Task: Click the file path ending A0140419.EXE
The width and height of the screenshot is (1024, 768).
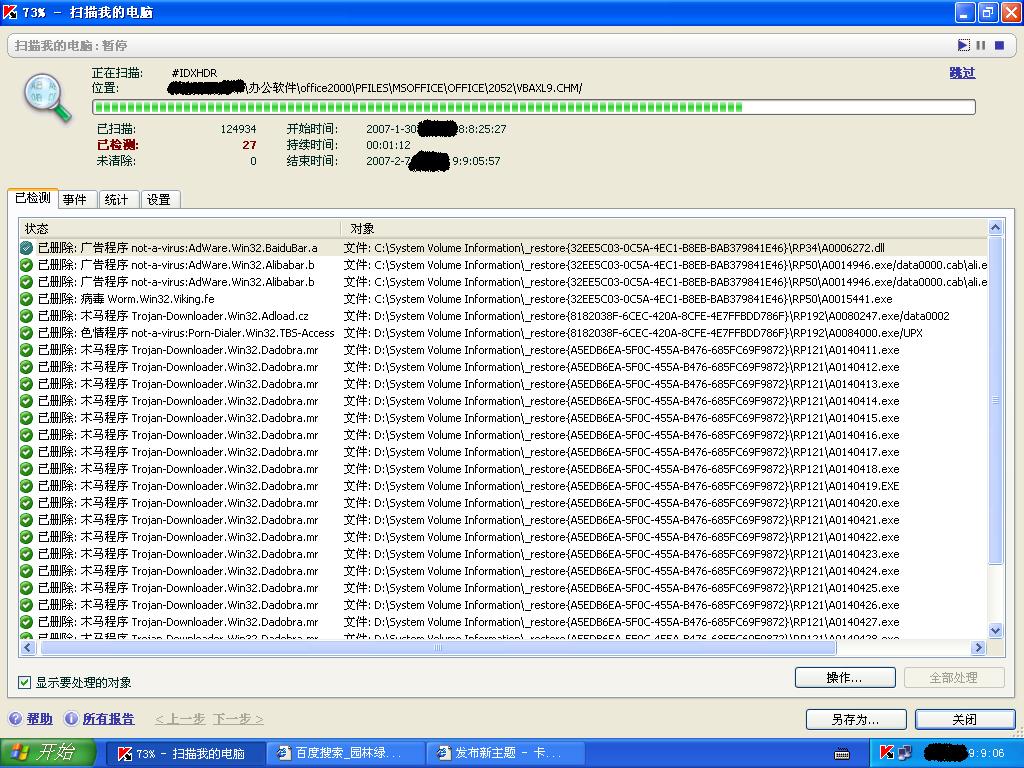Action: pyautogui.click(x=622, y=486)
